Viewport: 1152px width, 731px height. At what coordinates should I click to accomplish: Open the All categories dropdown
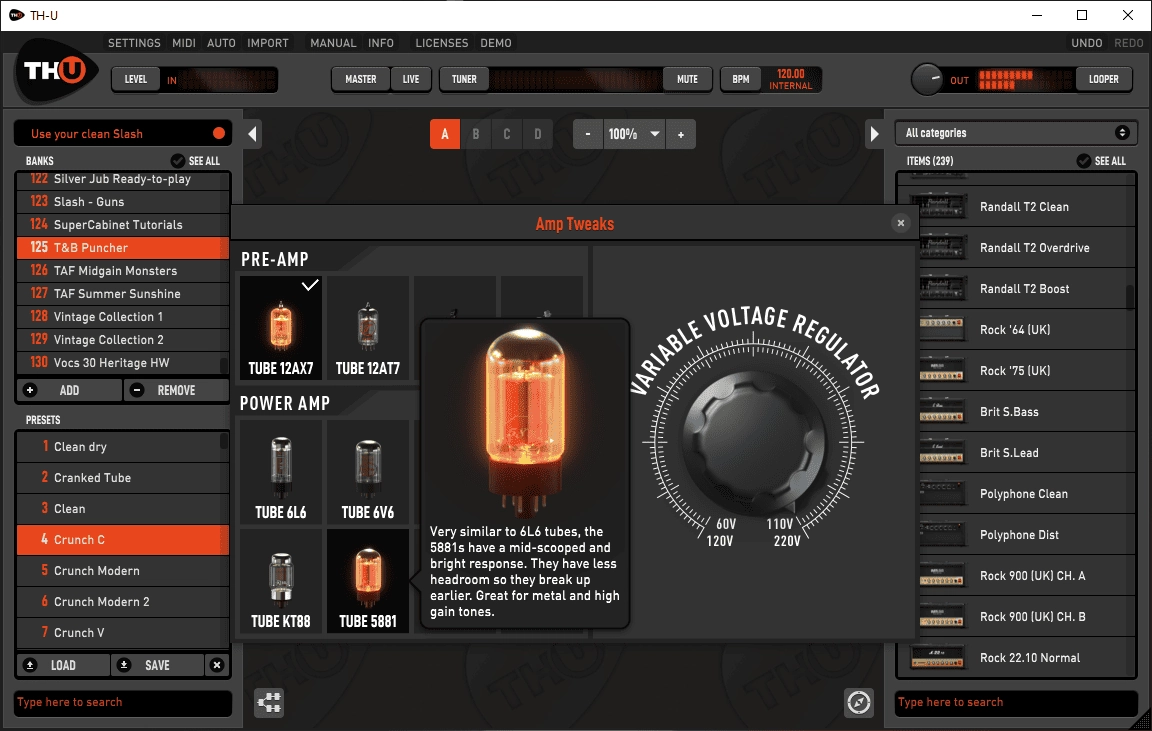(1016, 133)
